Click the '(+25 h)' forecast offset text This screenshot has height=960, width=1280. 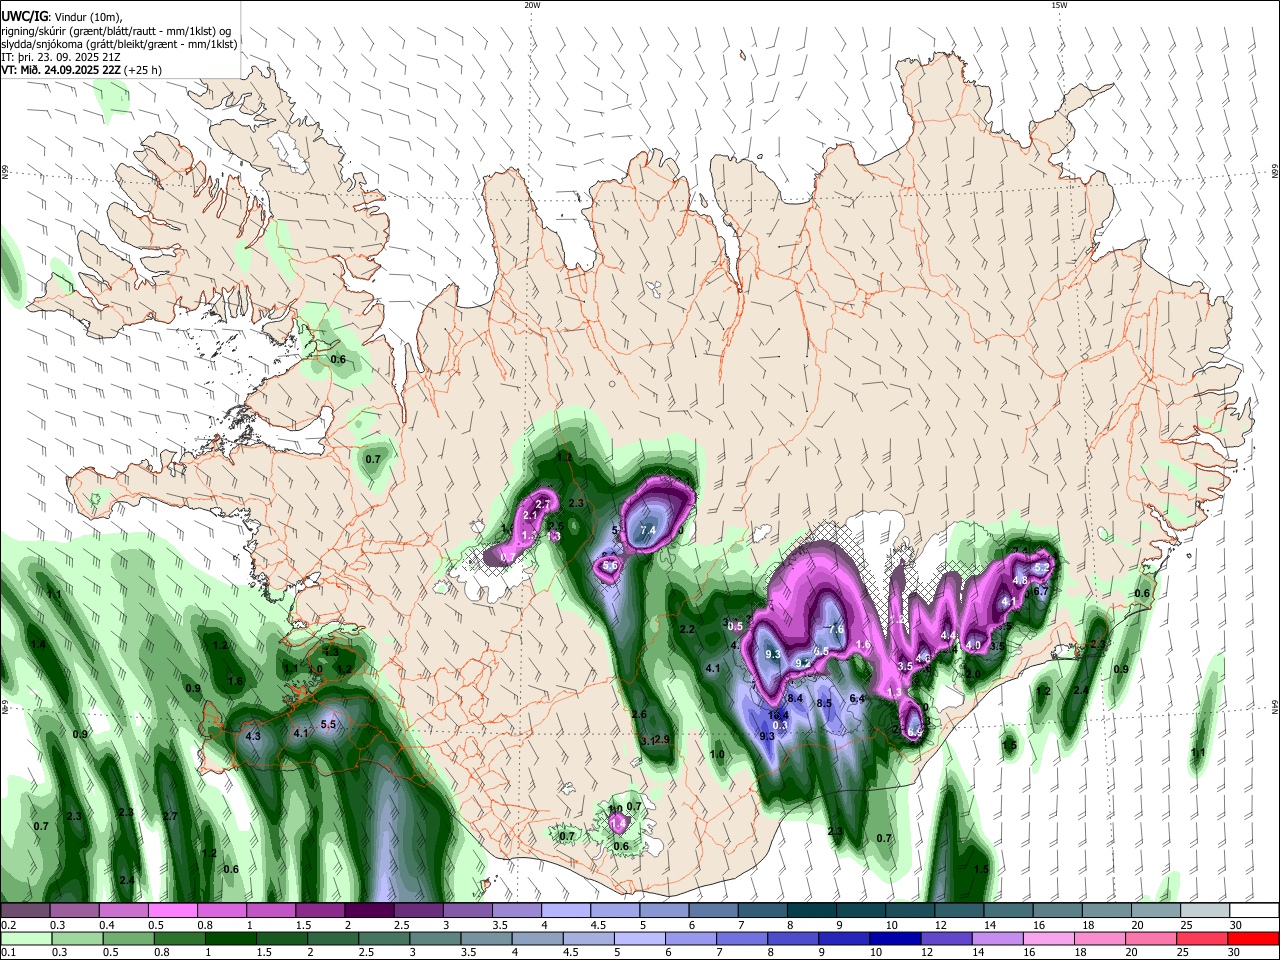tap(143, 70)
